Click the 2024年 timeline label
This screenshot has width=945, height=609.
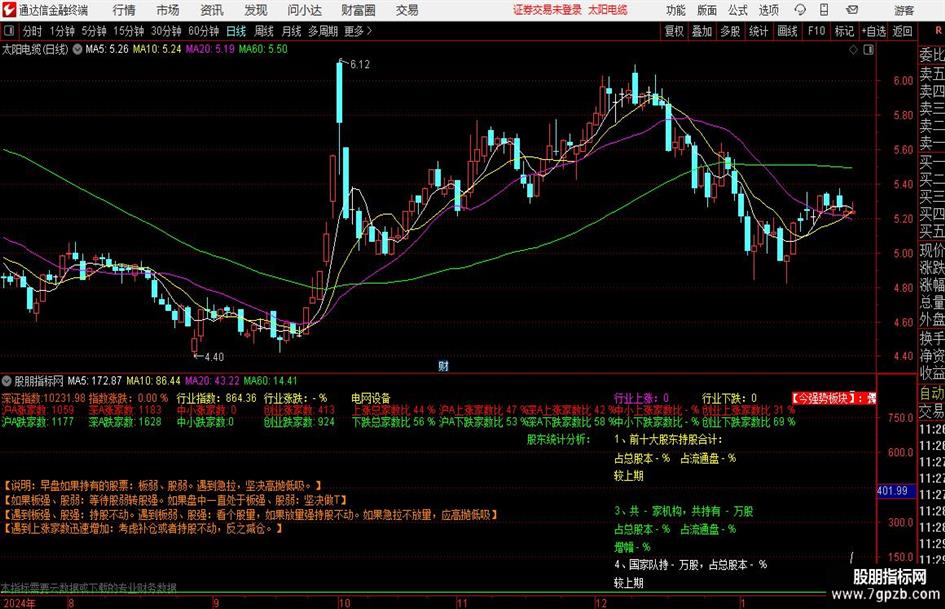click(x=18, y=603)
